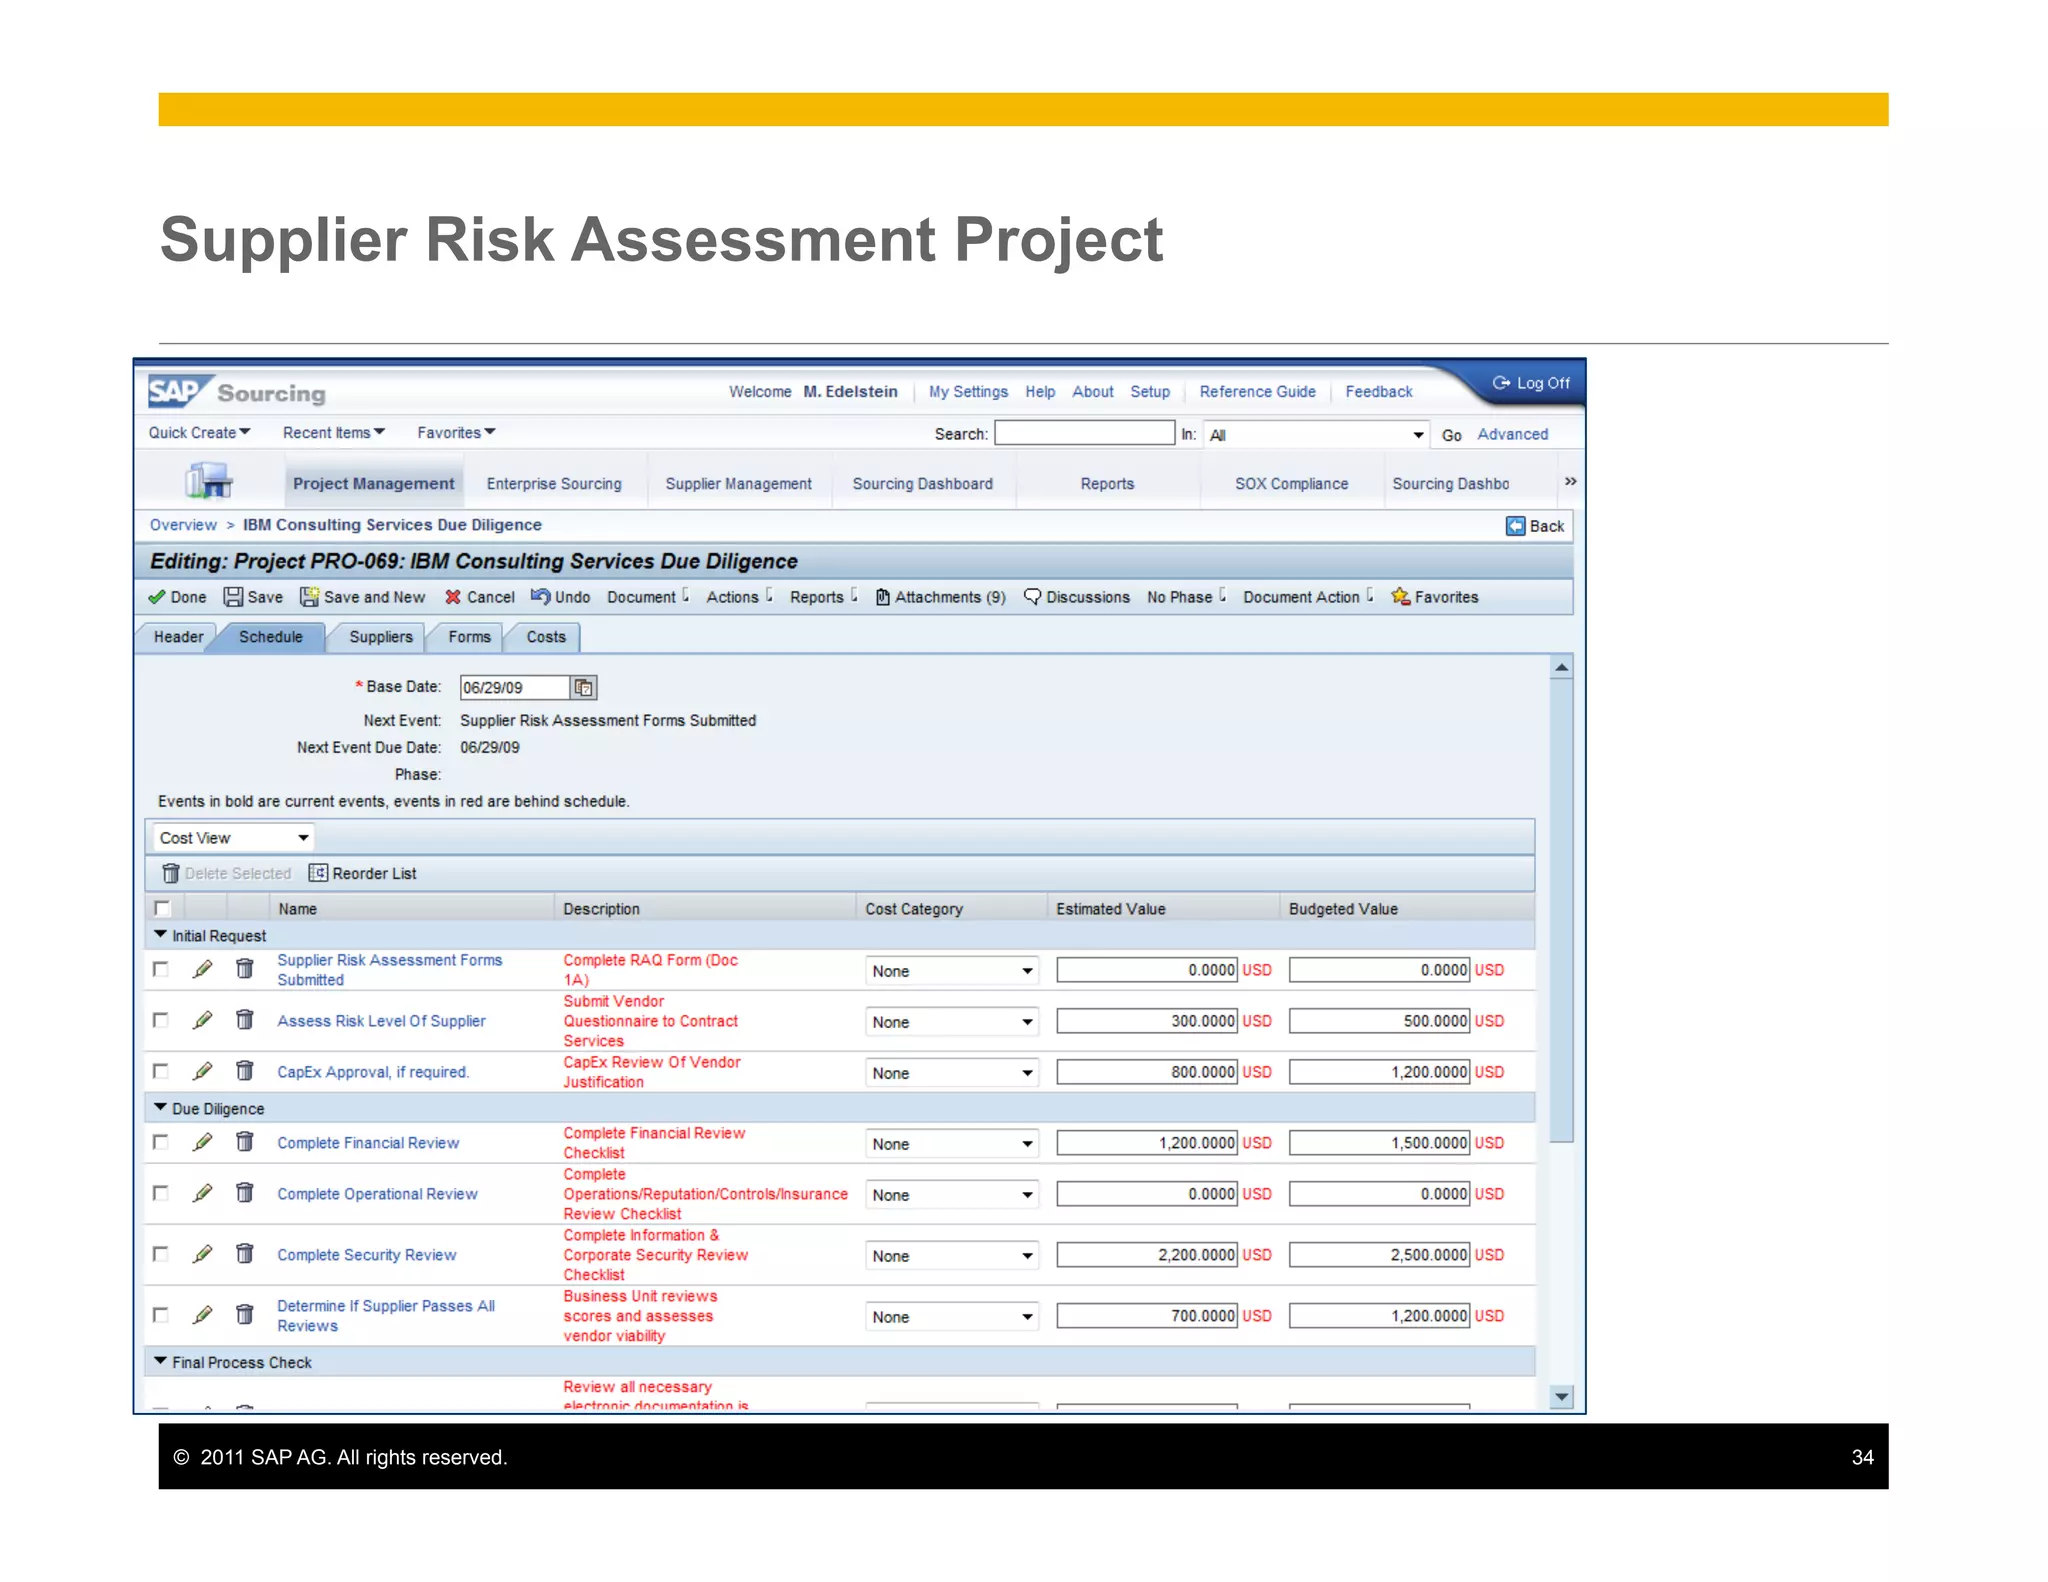
Task: Edit CapEx Approval row pencil icon
Action: click(x=202, y=1071)
